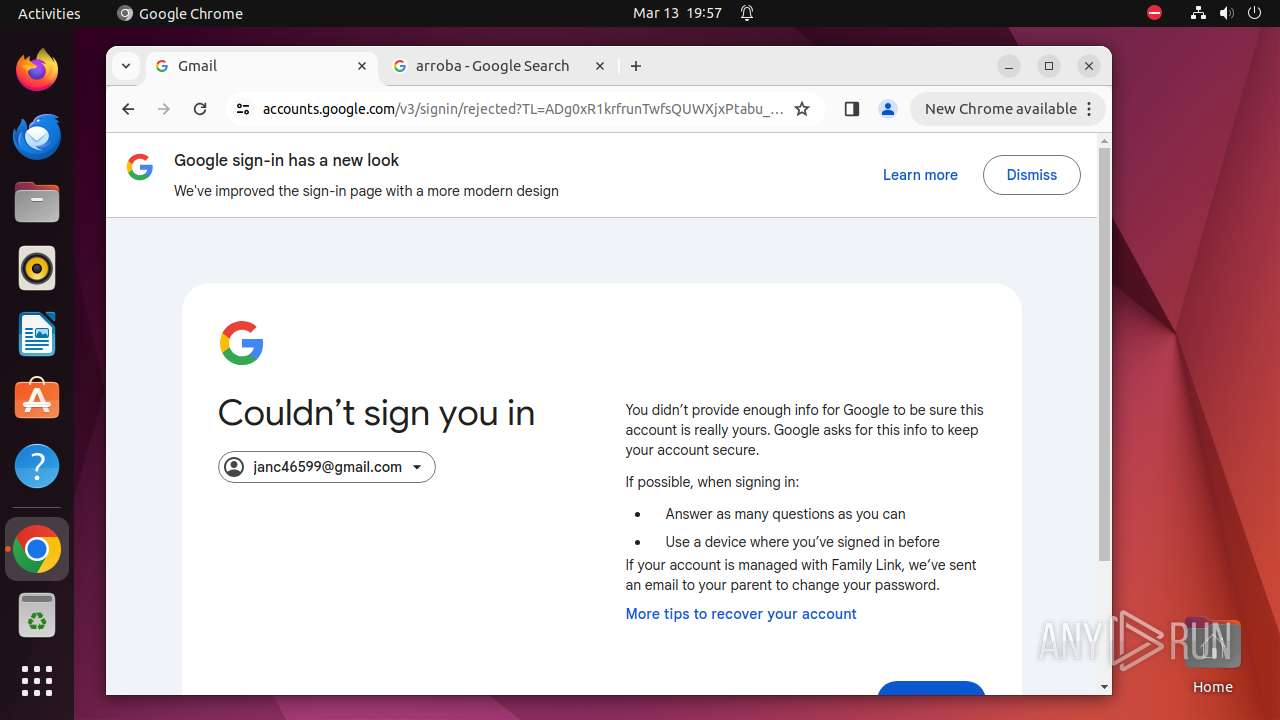Screen dimensions: 1280x720
Task: Select 'Use a device where you've signed in before'
Action: tap(802, 542)
